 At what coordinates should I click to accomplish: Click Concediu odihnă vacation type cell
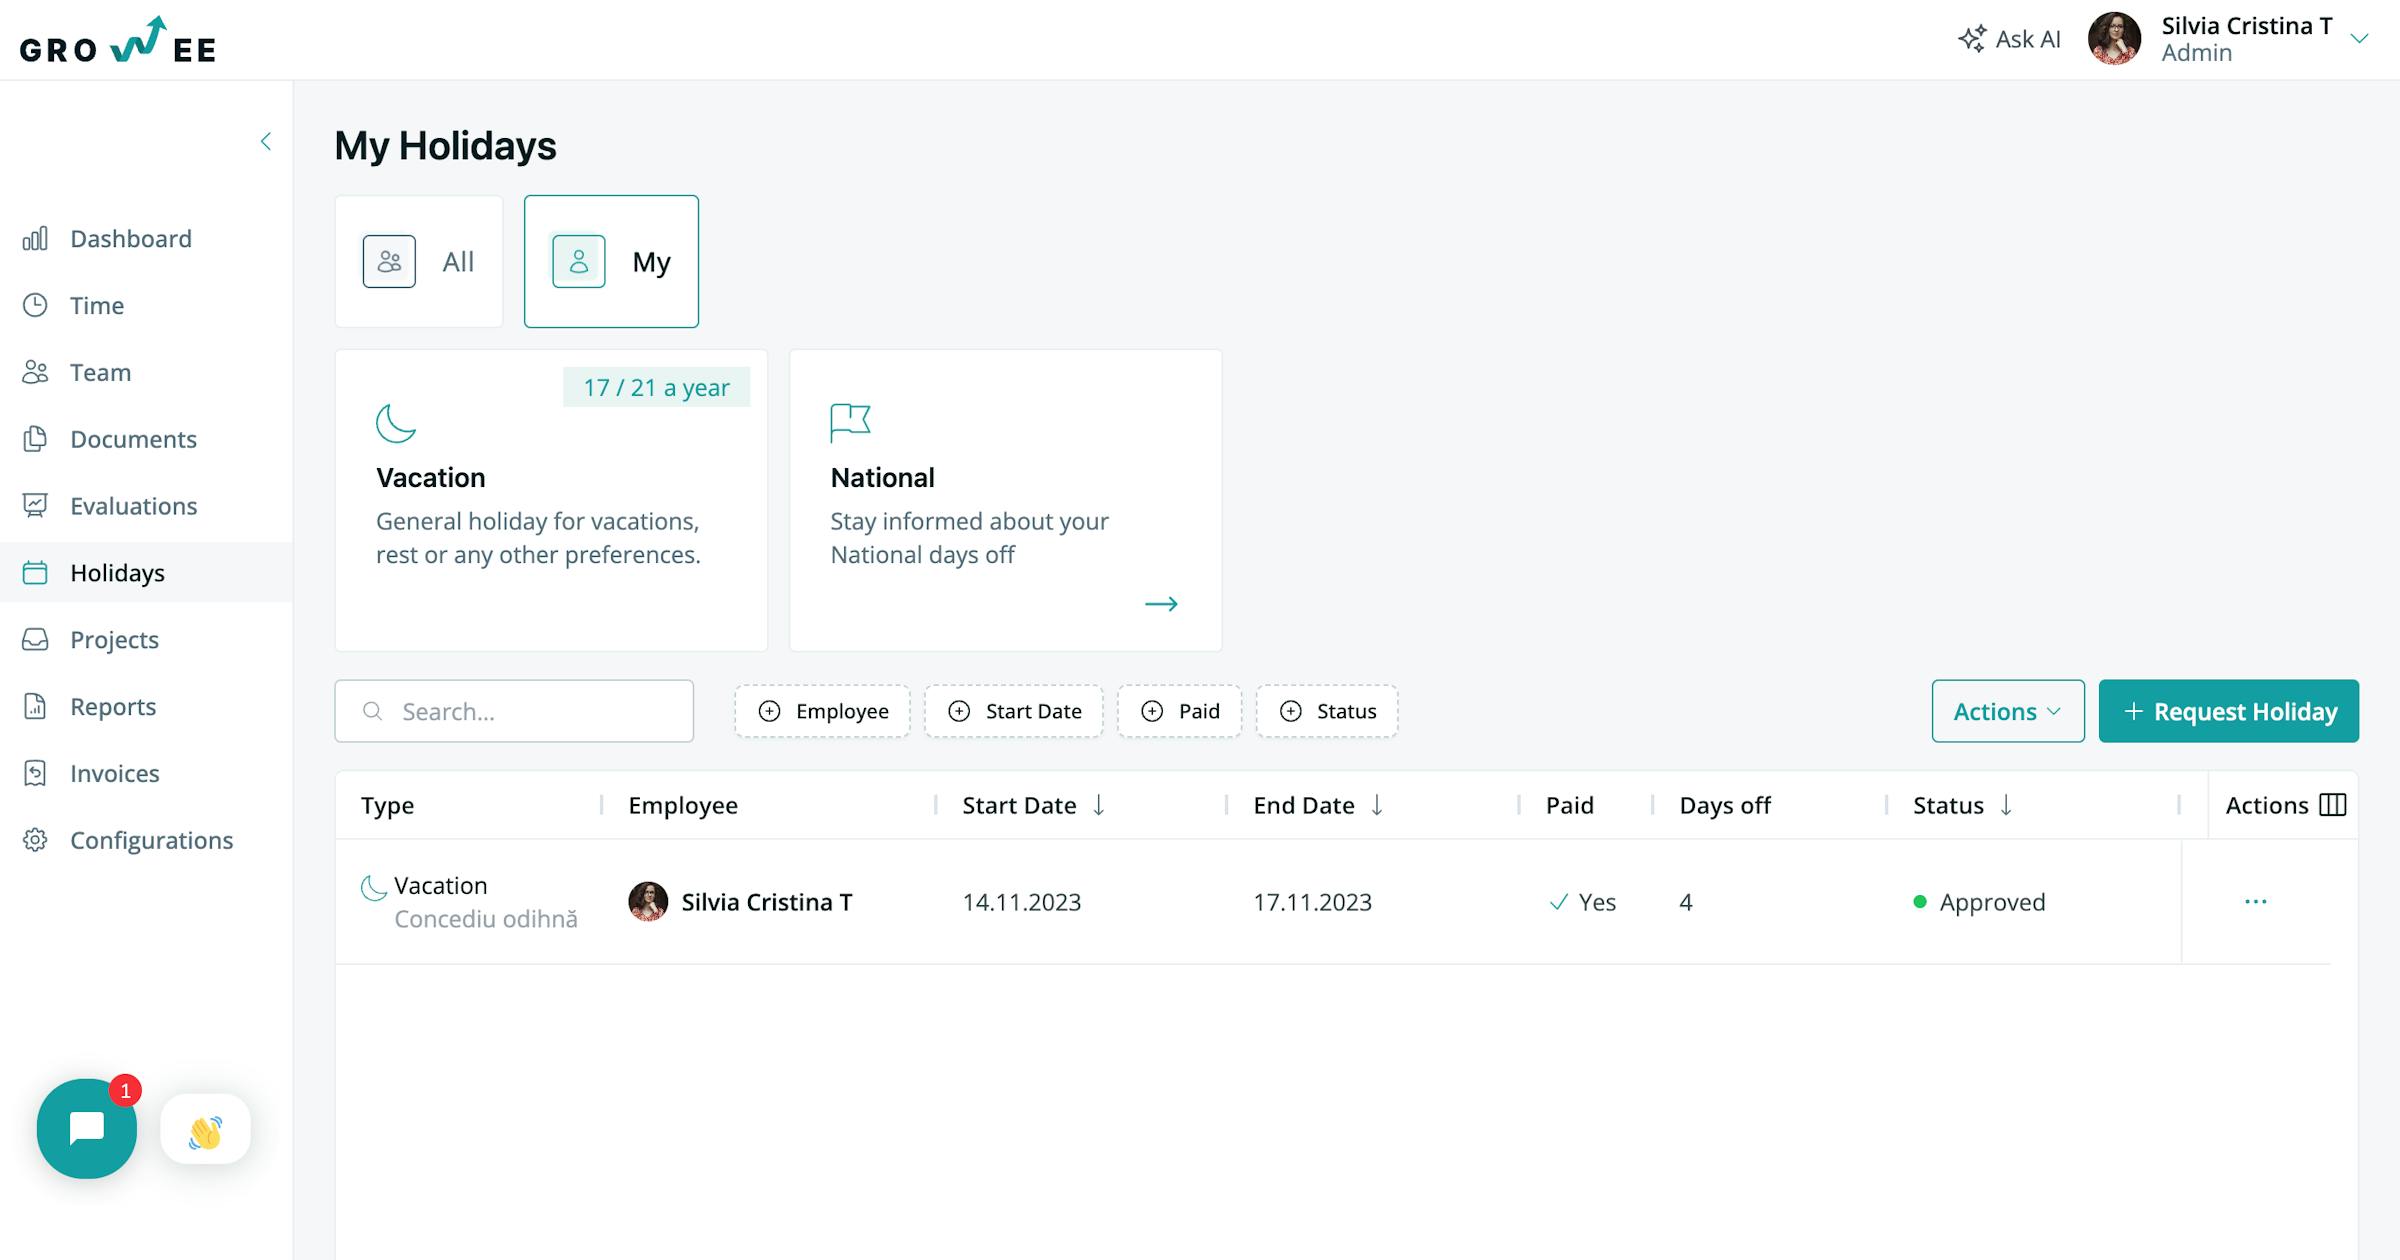(x=486, y=919)
